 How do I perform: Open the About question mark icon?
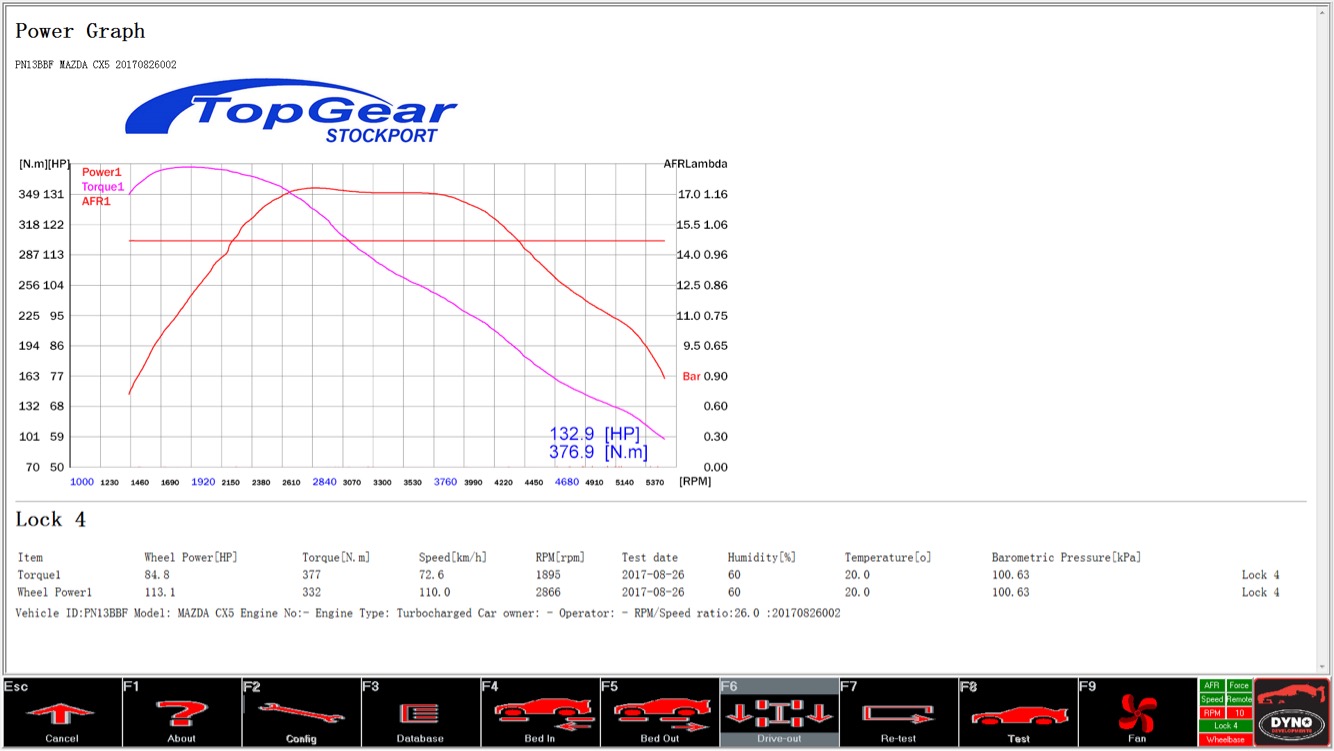(x=181, y=713)
